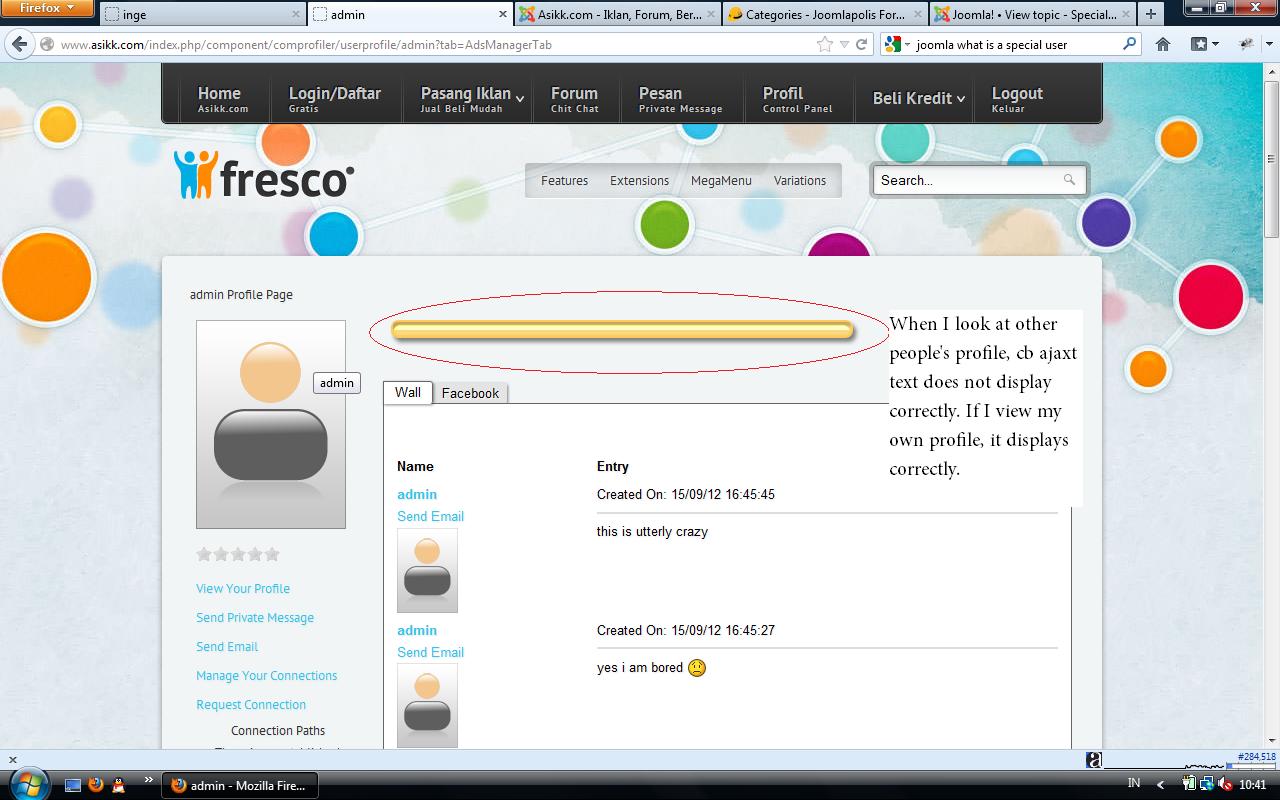Click the muted volume tray icon
Viewport: 1280px width, 800px height.
point(1225,785)
